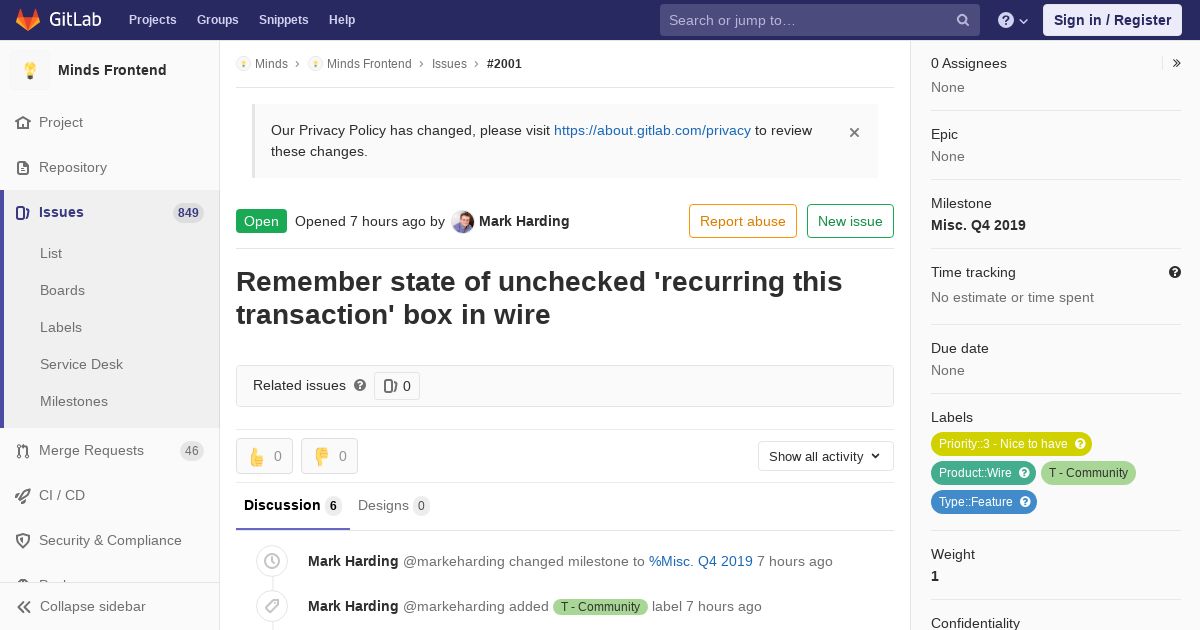Open the Milestones sidebar item
The image size is (1200, 630).
tap(74, 402)
